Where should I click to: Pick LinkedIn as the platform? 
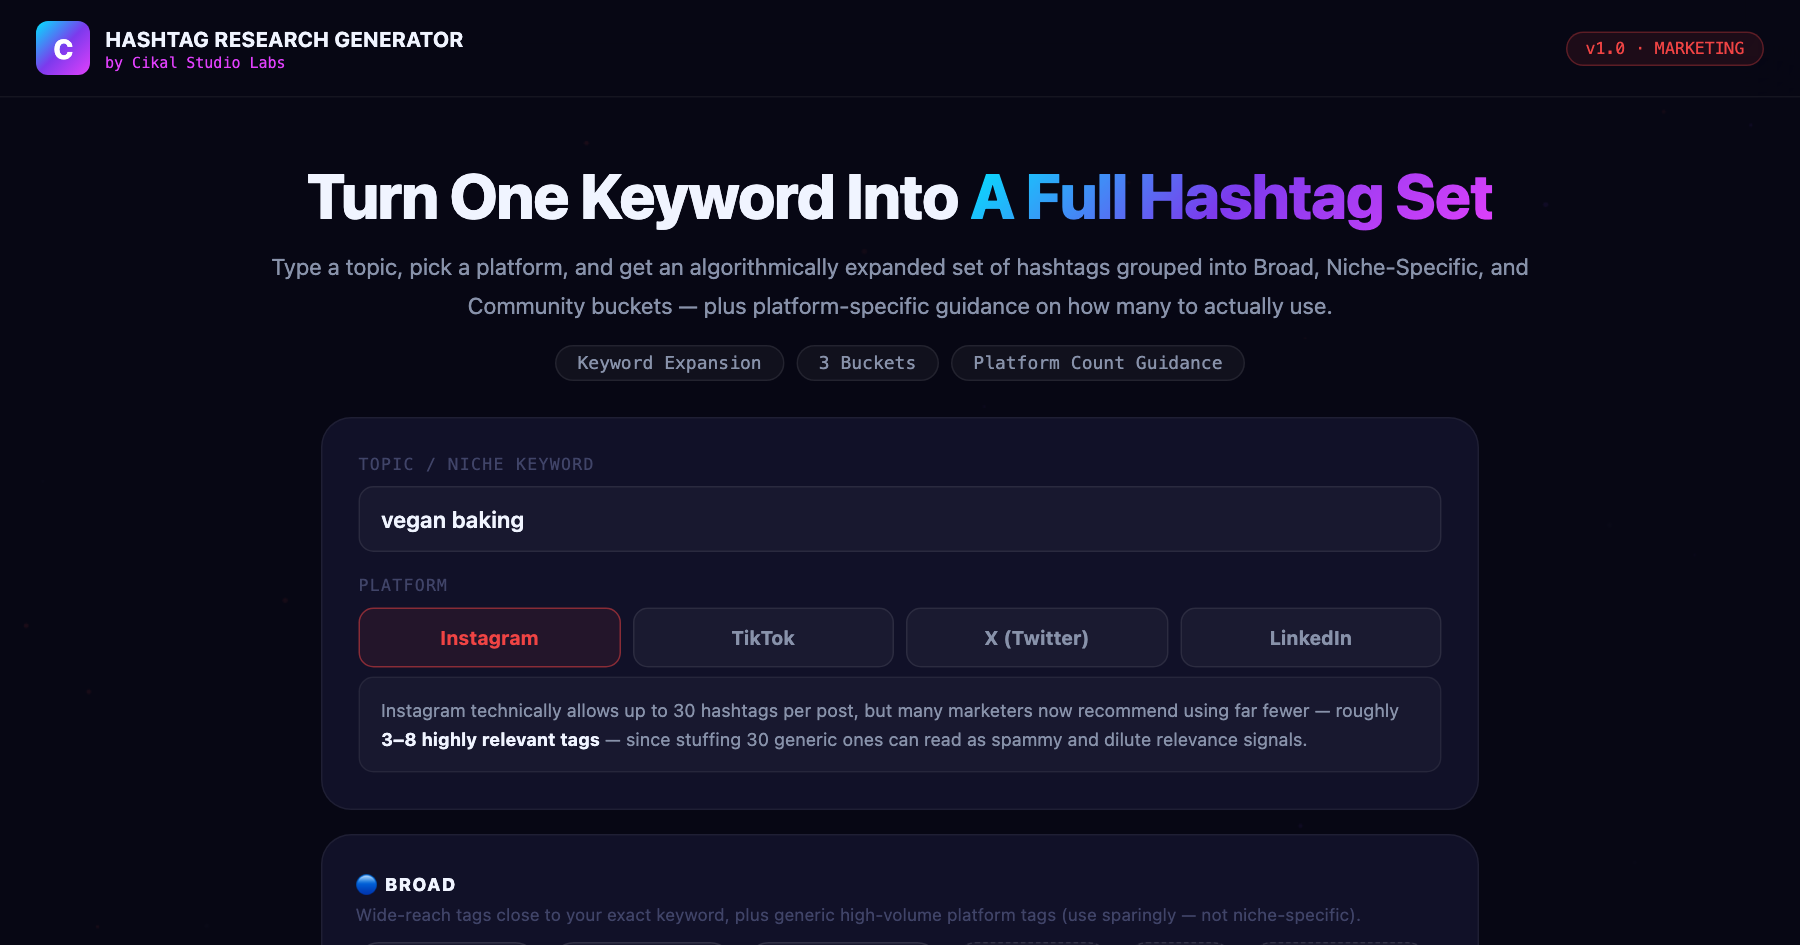(x=1310, y=638)
